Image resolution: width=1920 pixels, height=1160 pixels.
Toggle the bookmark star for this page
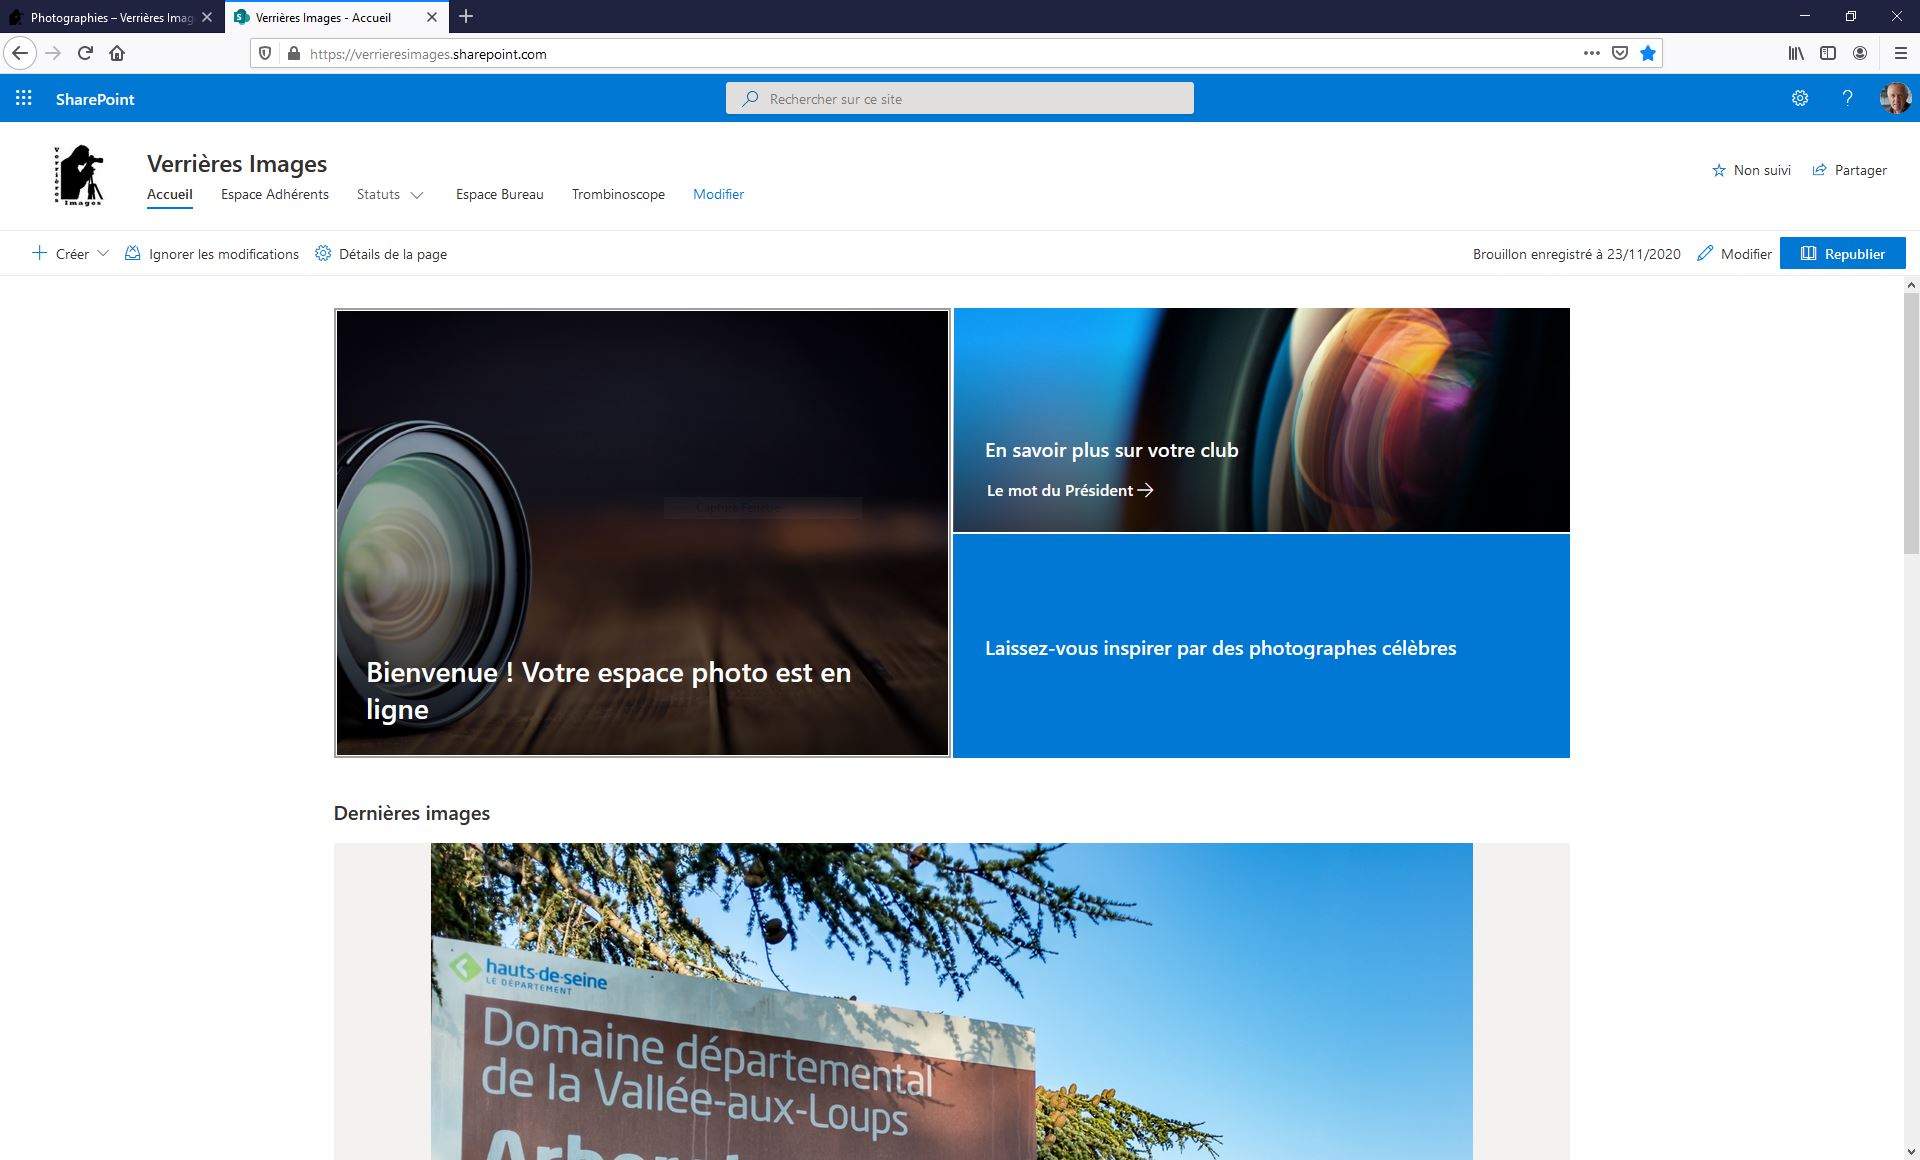(x=1648, y=53)
